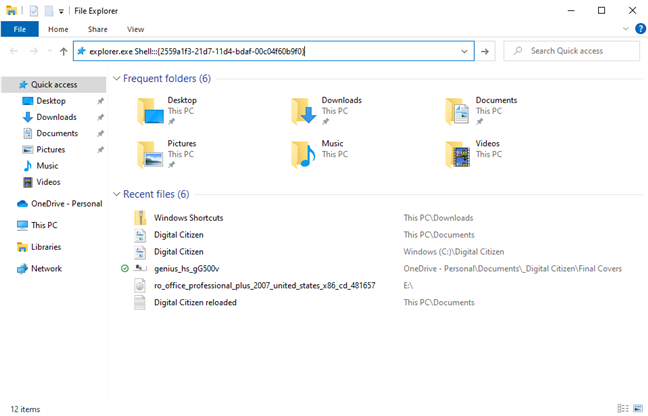Open Pictures in the navigation pane

click(x=50, y=149)
